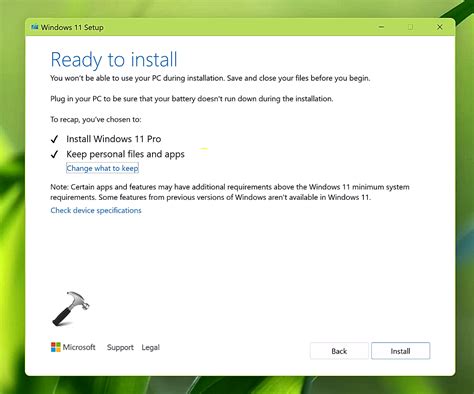Click the 'Note: Certain apps and features' paragraph
The height and width of the screenshot is (394, 474).
click(x=230, y=192)
